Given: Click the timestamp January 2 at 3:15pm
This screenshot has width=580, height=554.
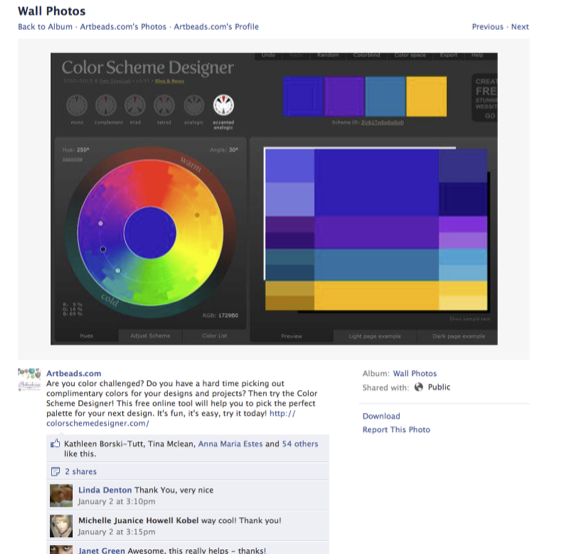Looking at the screenshot, I should coord(117,532).
